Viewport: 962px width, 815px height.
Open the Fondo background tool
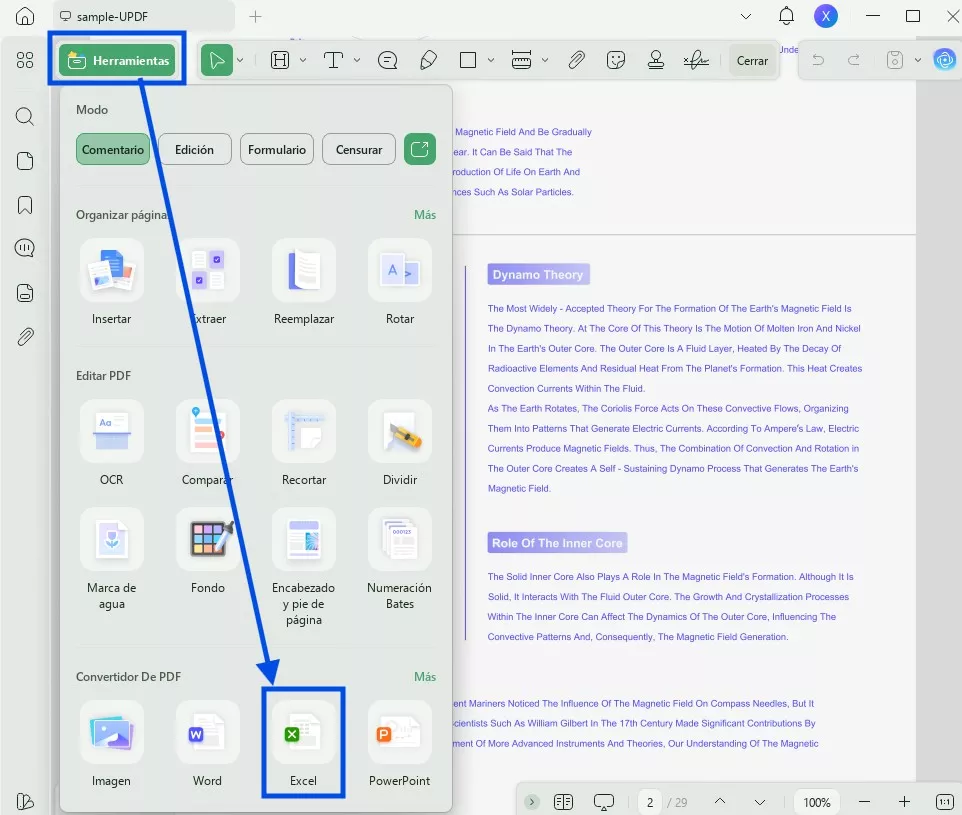click(x=207, y=552)
